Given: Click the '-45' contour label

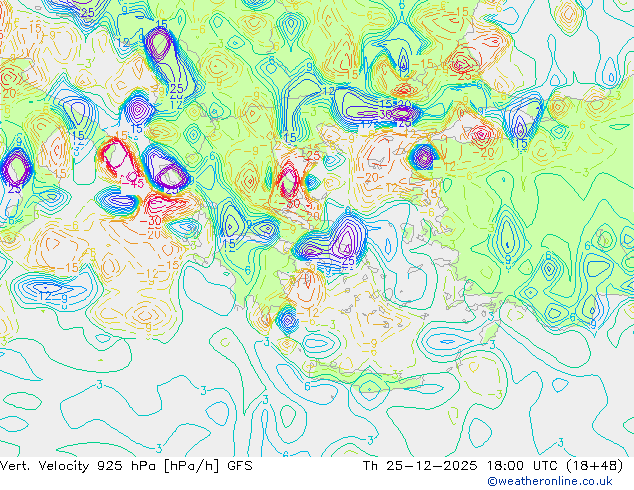Looking at the screenshot, I should click(133, 183).
